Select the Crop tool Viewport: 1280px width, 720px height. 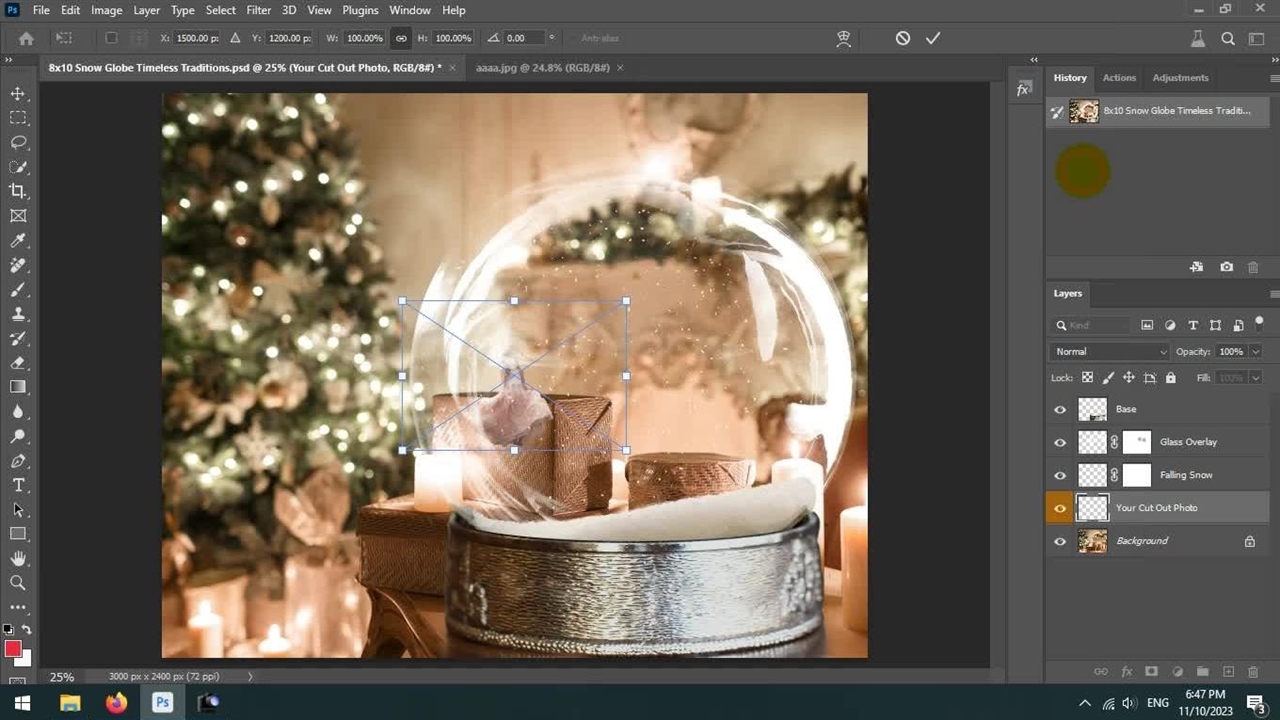click(x=18, y=191)
